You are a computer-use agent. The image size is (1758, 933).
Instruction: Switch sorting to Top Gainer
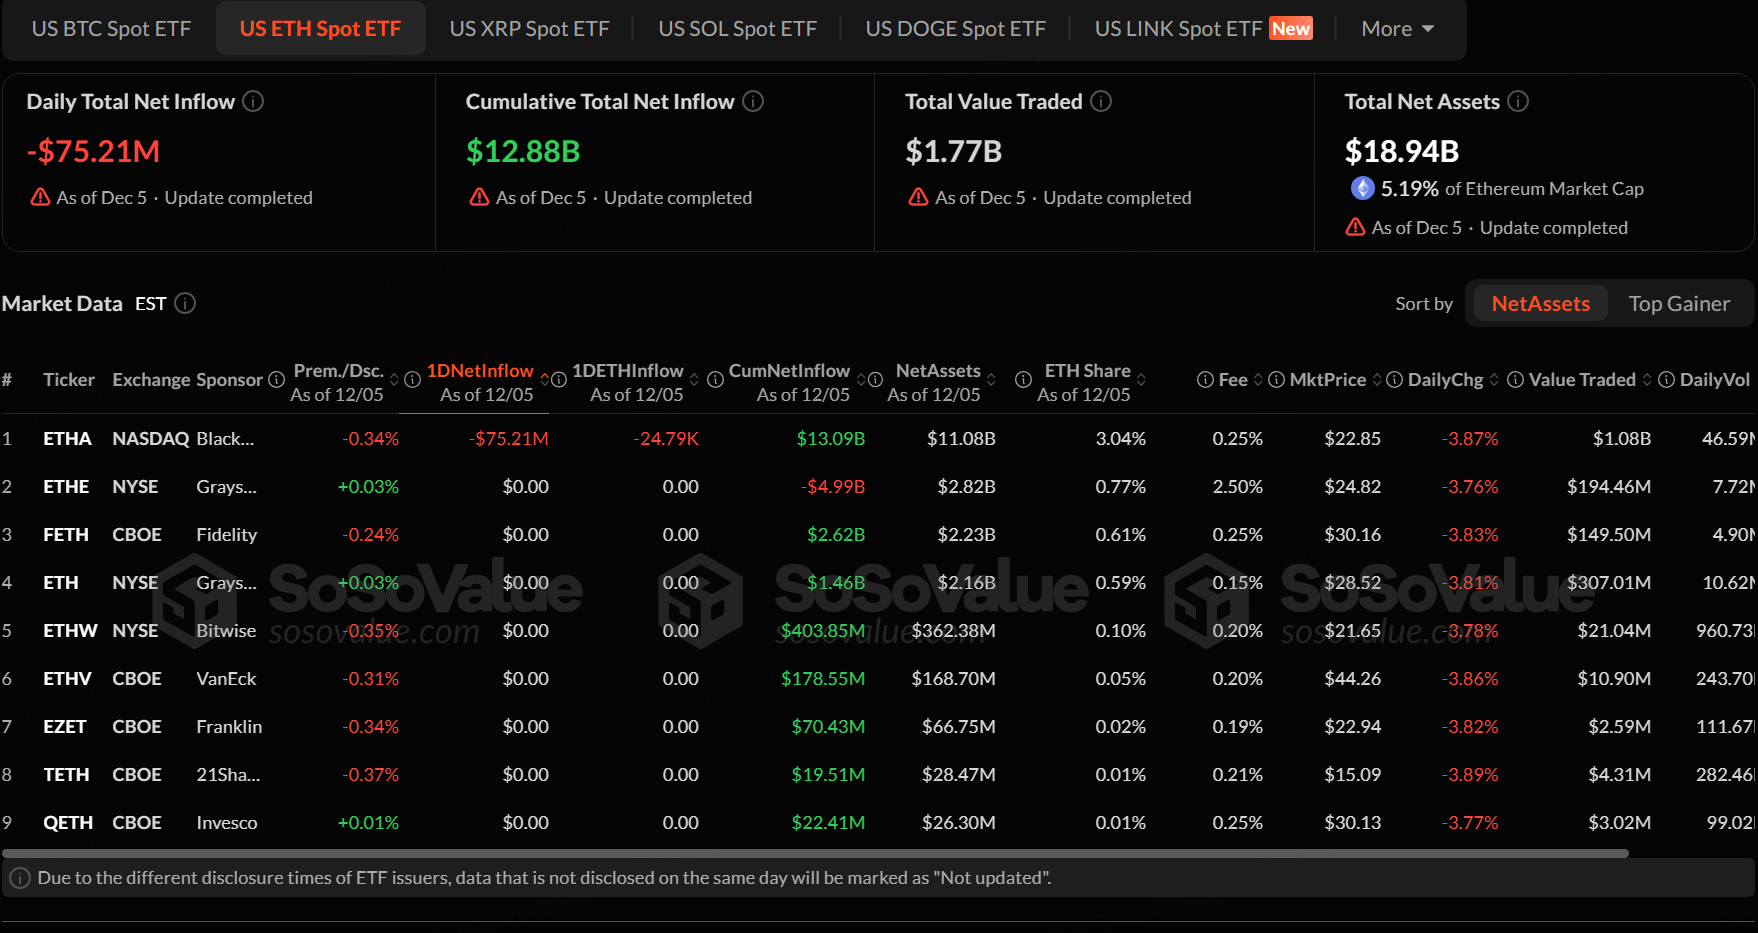click(x=1678, y=304)
